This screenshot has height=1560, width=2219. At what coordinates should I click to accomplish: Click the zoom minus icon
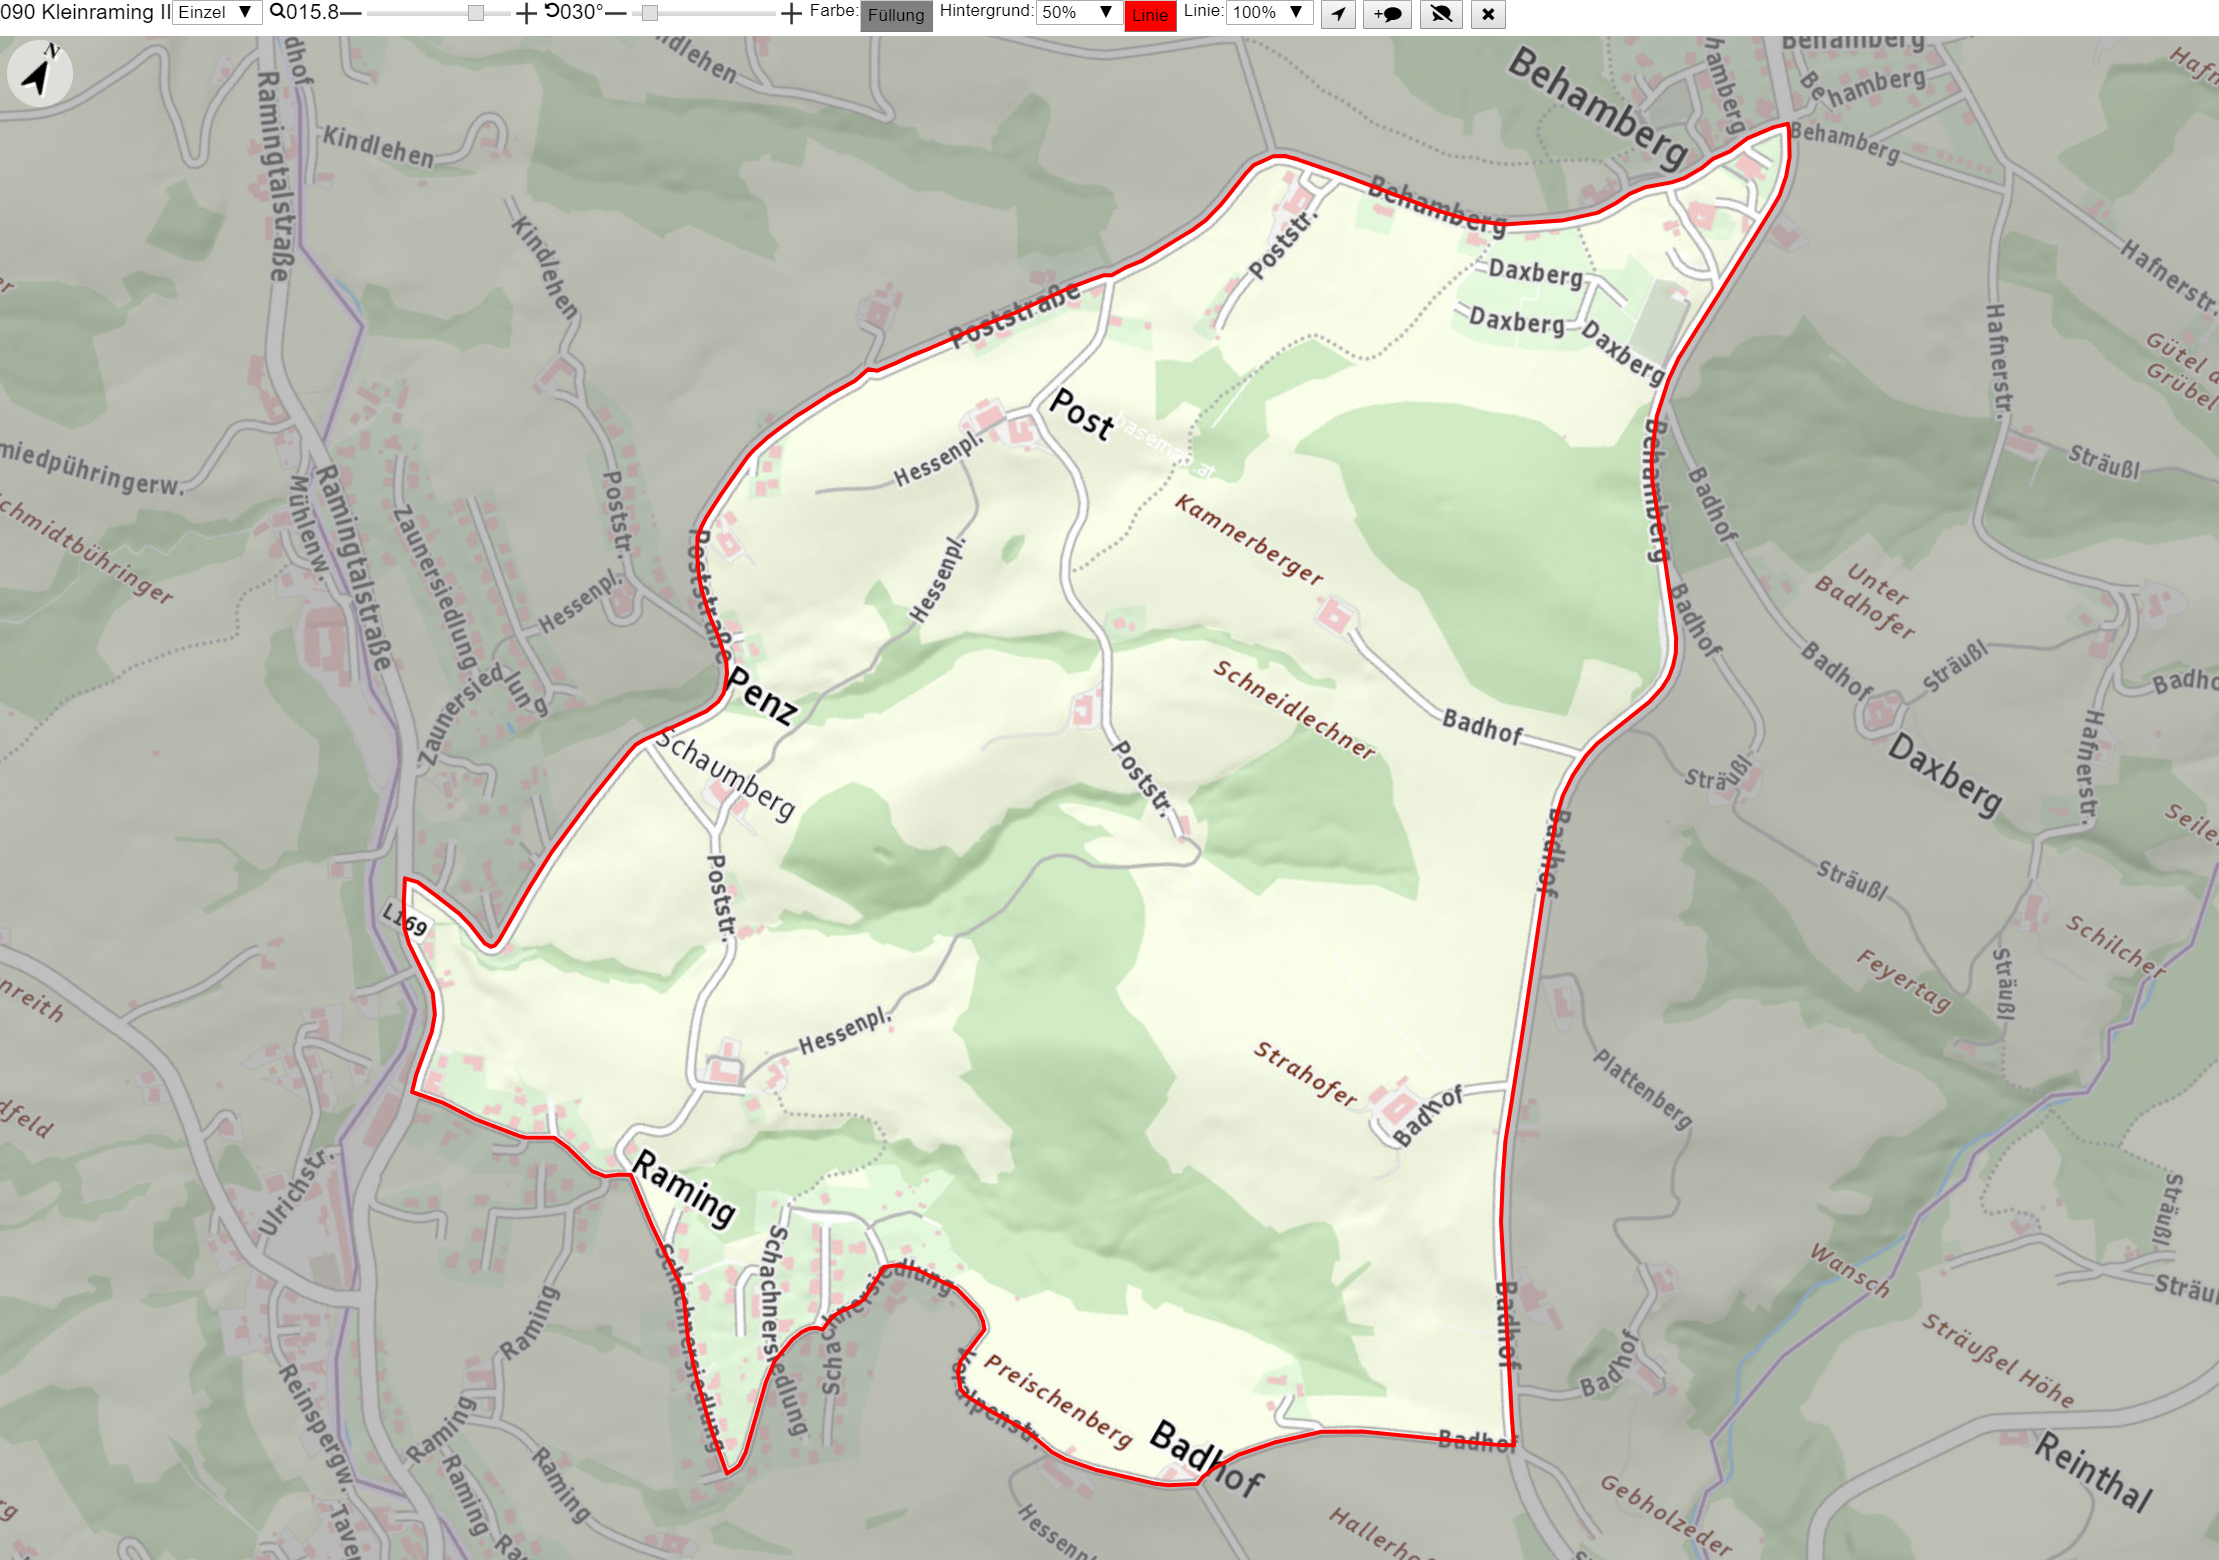(350, 13)
